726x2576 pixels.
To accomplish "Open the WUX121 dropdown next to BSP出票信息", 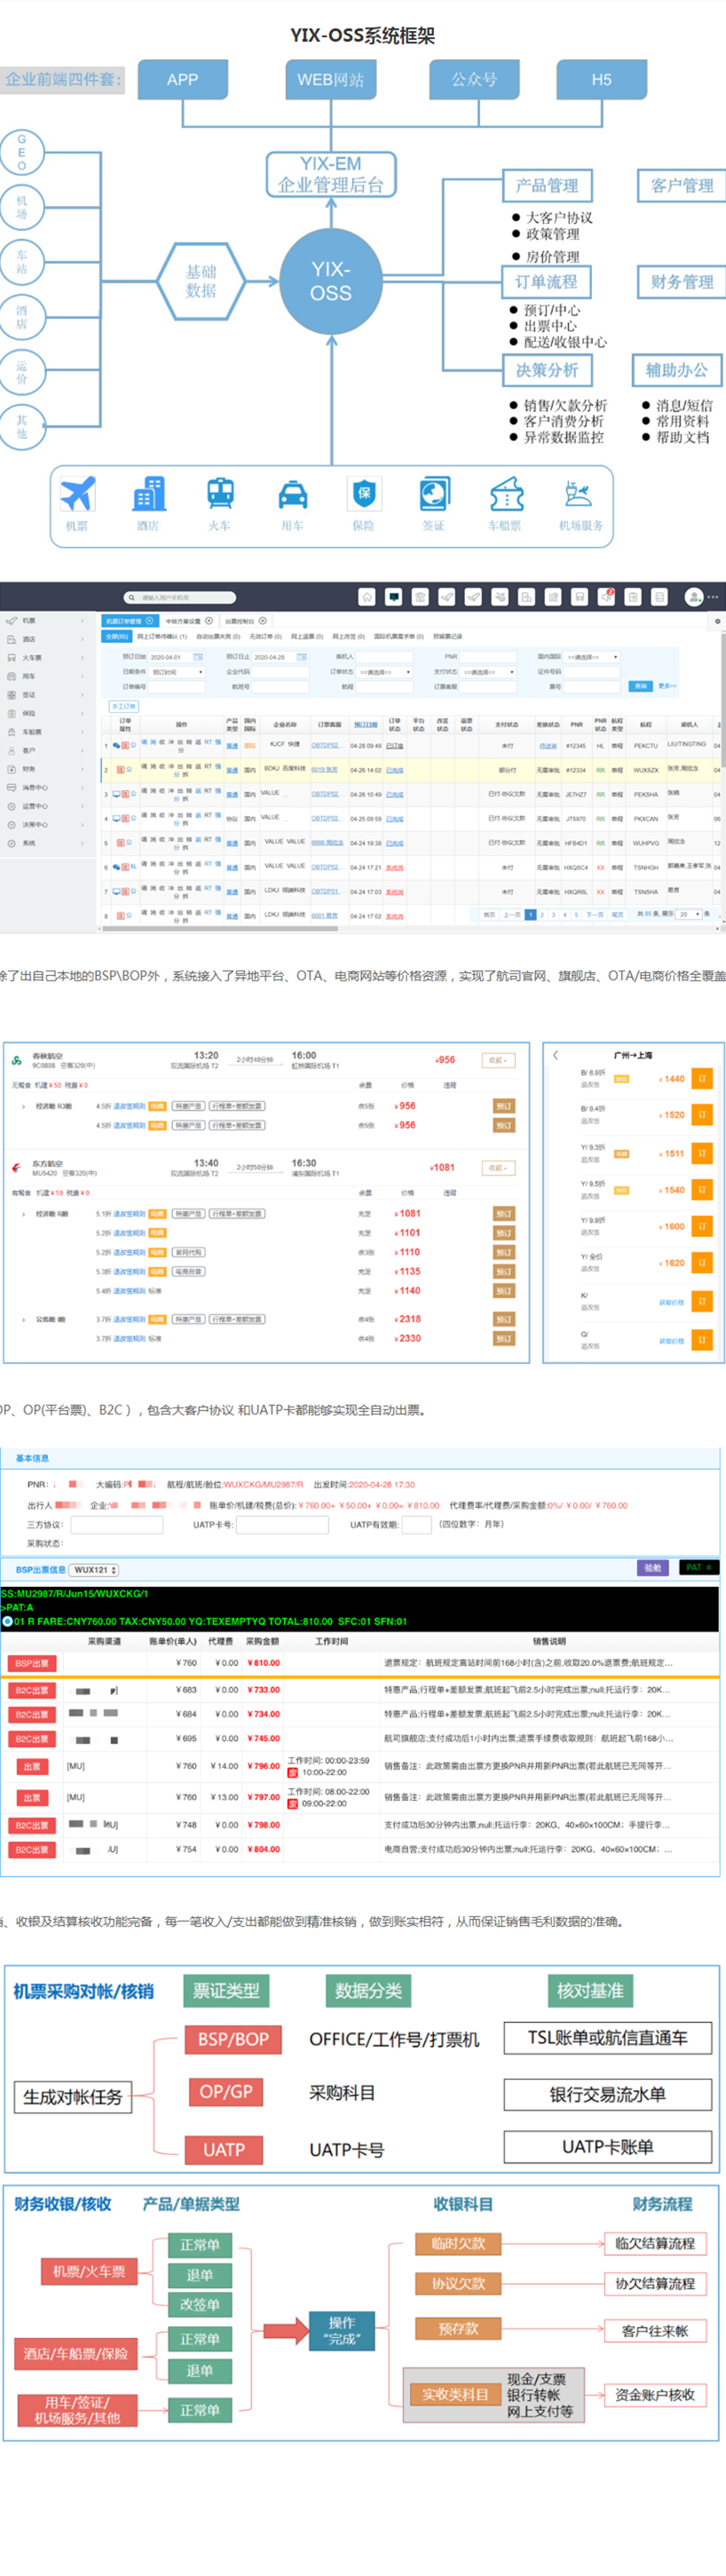I will (94, 1570).
